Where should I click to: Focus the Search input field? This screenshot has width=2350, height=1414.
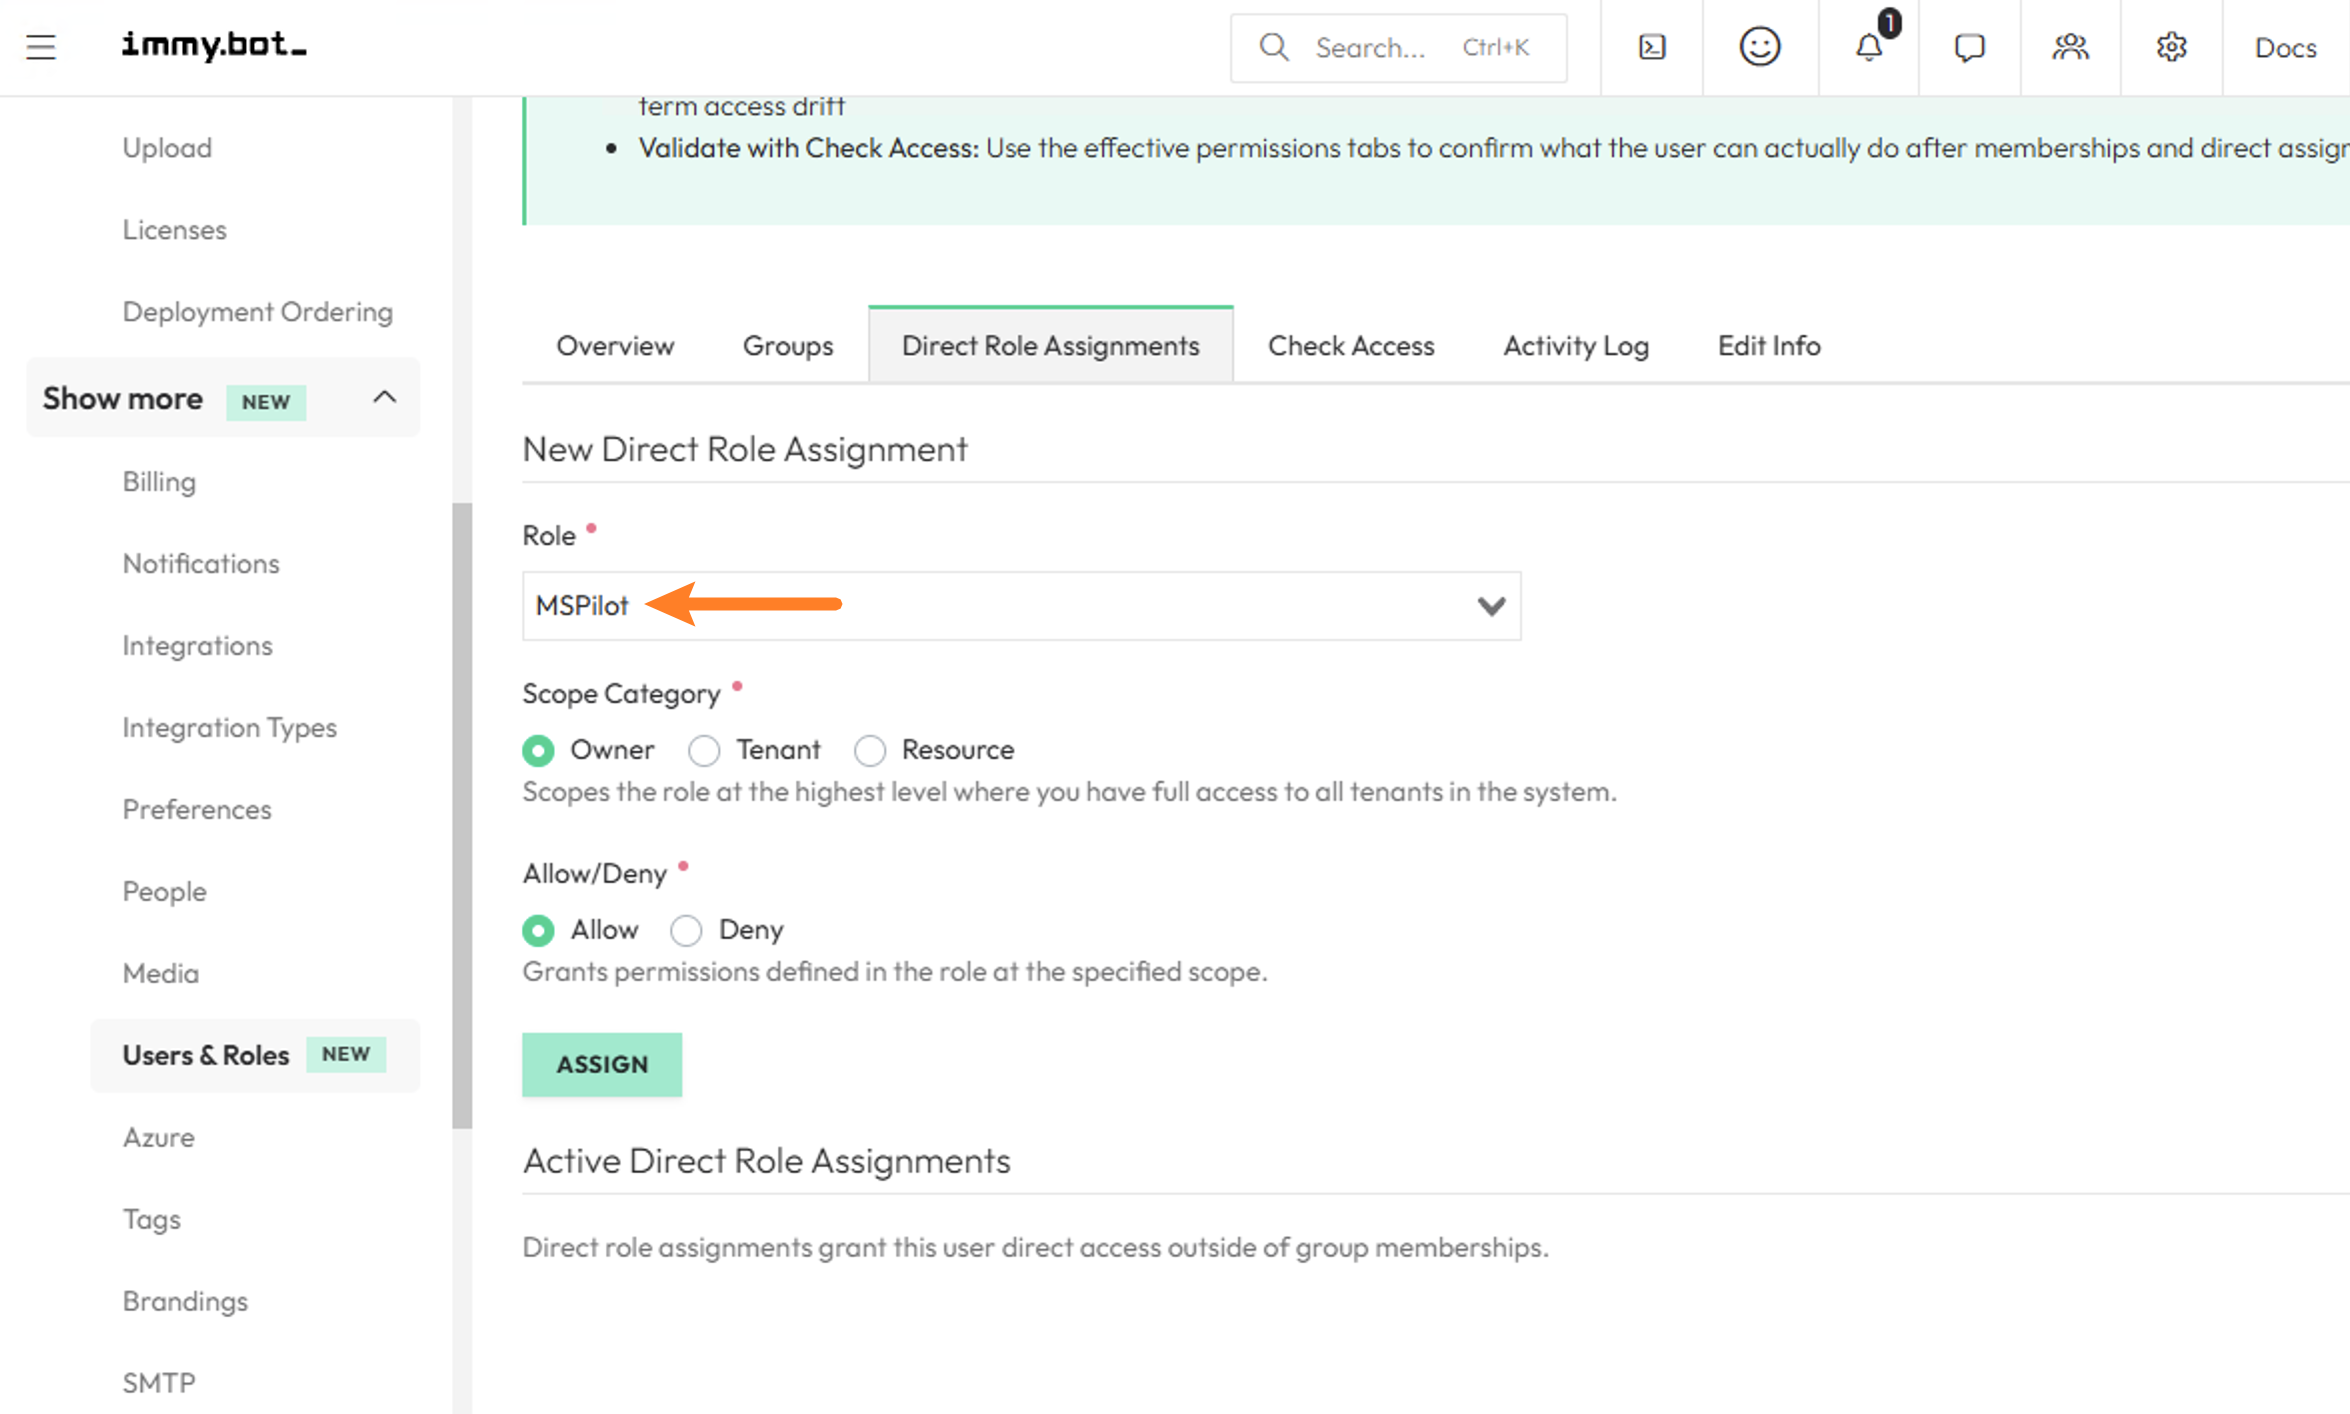click(1398, 47)
